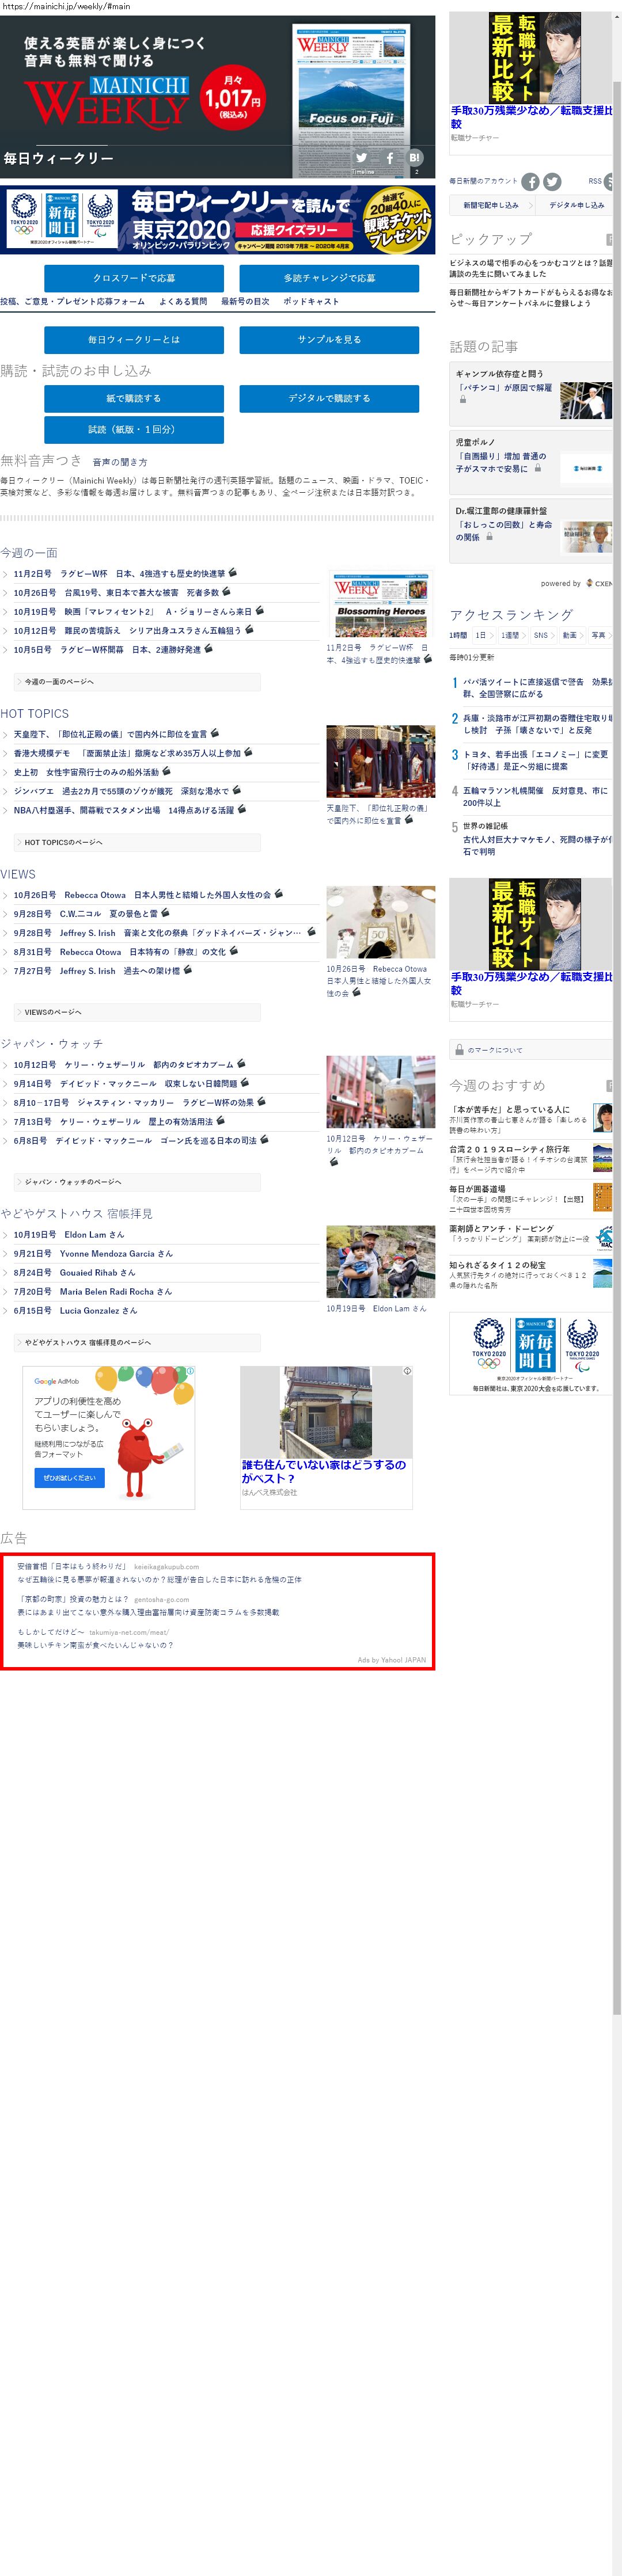Click the サンプルを見る button
This screenshot has height=2576, width=622.
(x=329, y=340)
